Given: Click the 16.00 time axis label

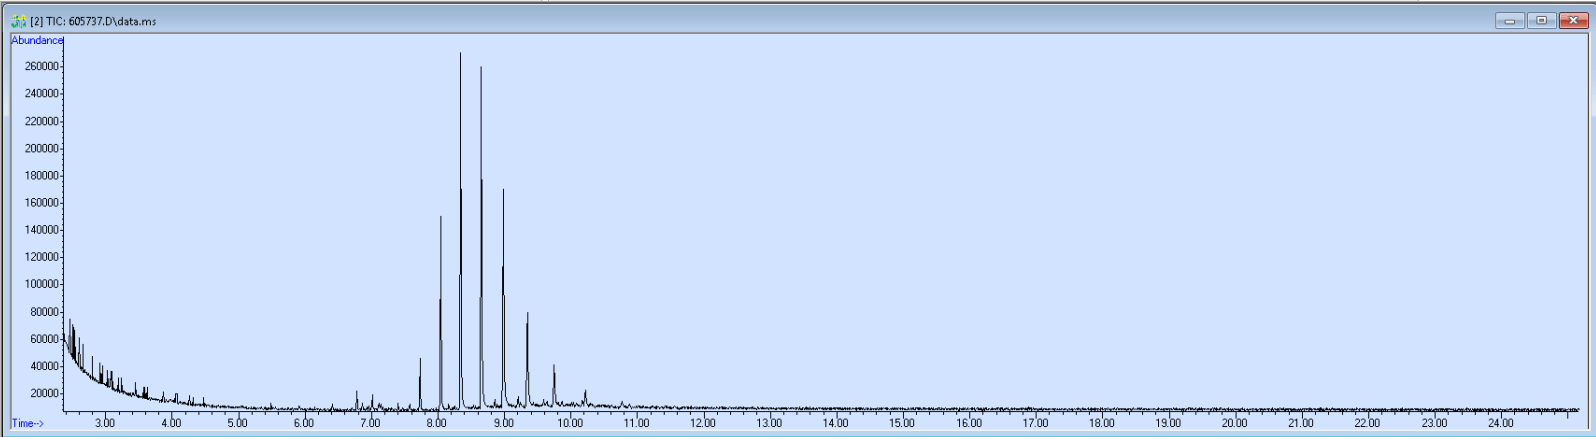Looking at the screenshot, I should tap(968, 423).
